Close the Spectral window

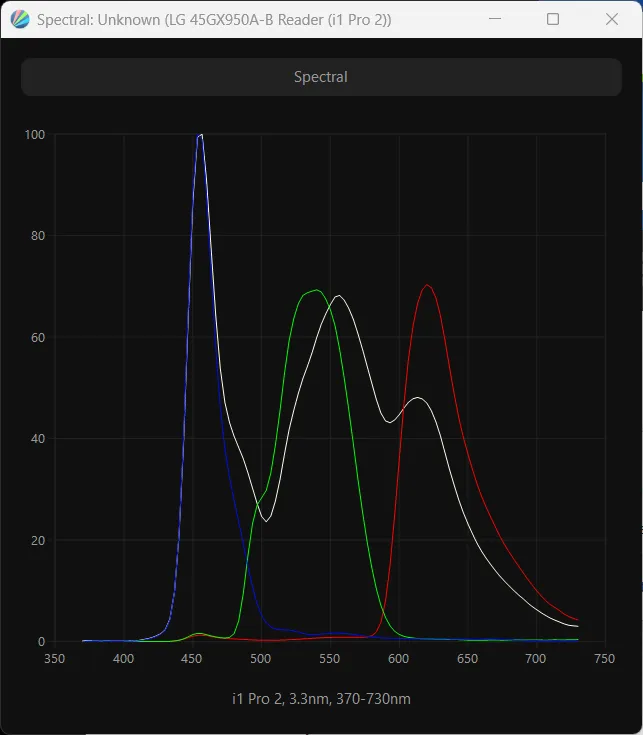coord(612,19)
